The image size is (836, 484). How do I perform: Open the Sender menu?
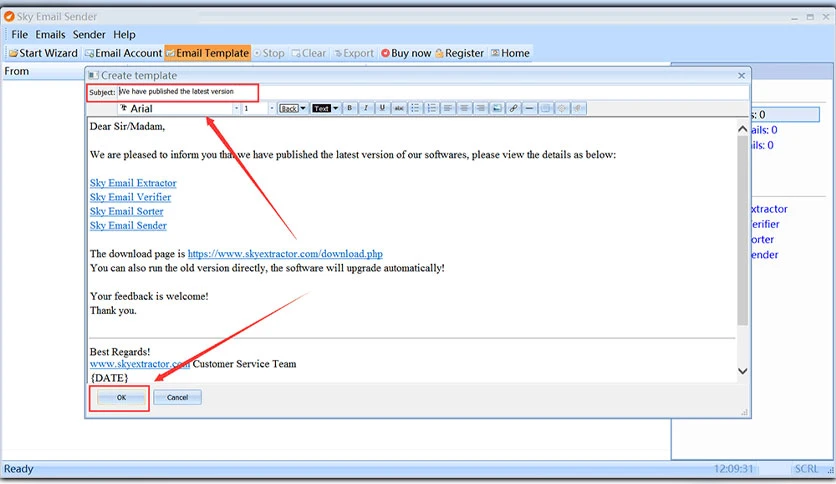click(x=89, y=35)
